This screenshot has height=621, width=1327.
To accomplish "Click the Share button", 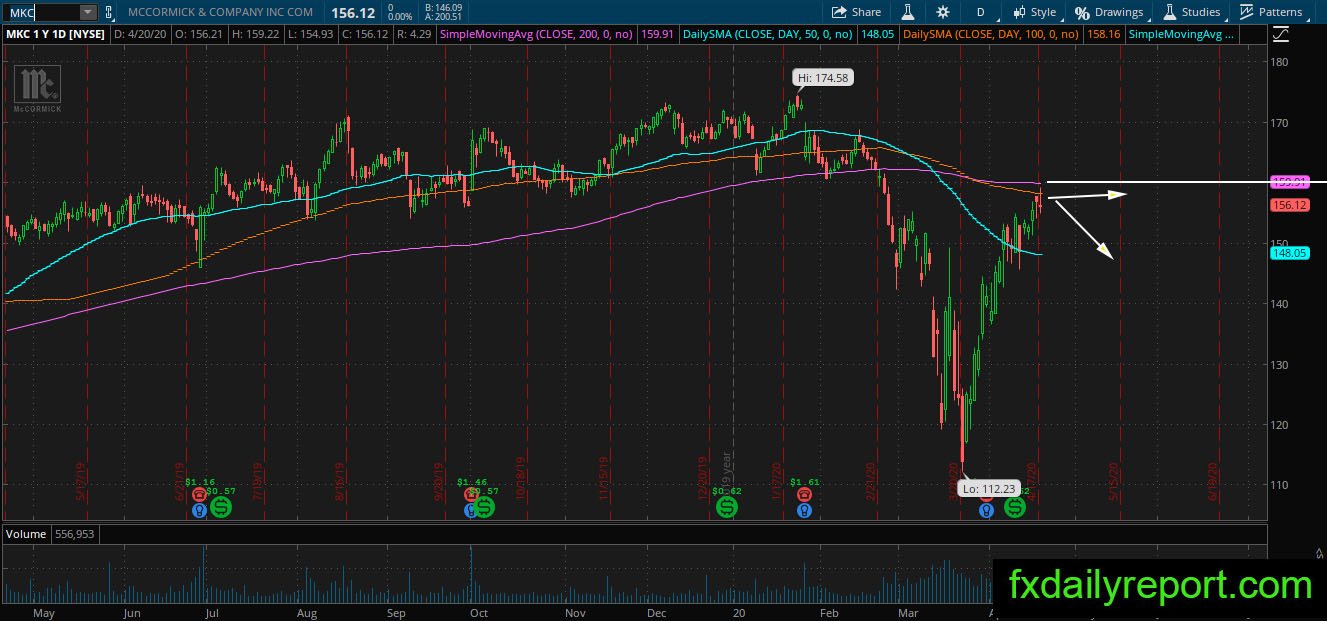I will click(857, 12).
